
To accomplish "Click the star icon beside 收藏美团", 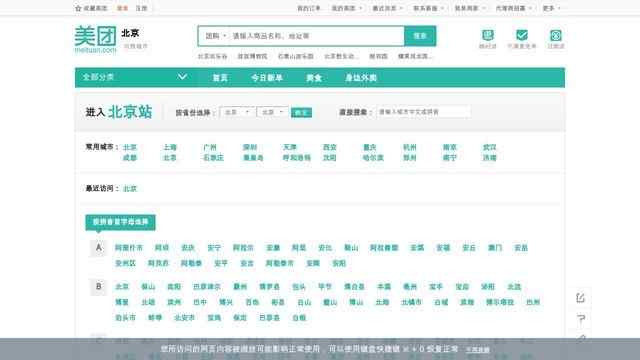I will 78,8.
